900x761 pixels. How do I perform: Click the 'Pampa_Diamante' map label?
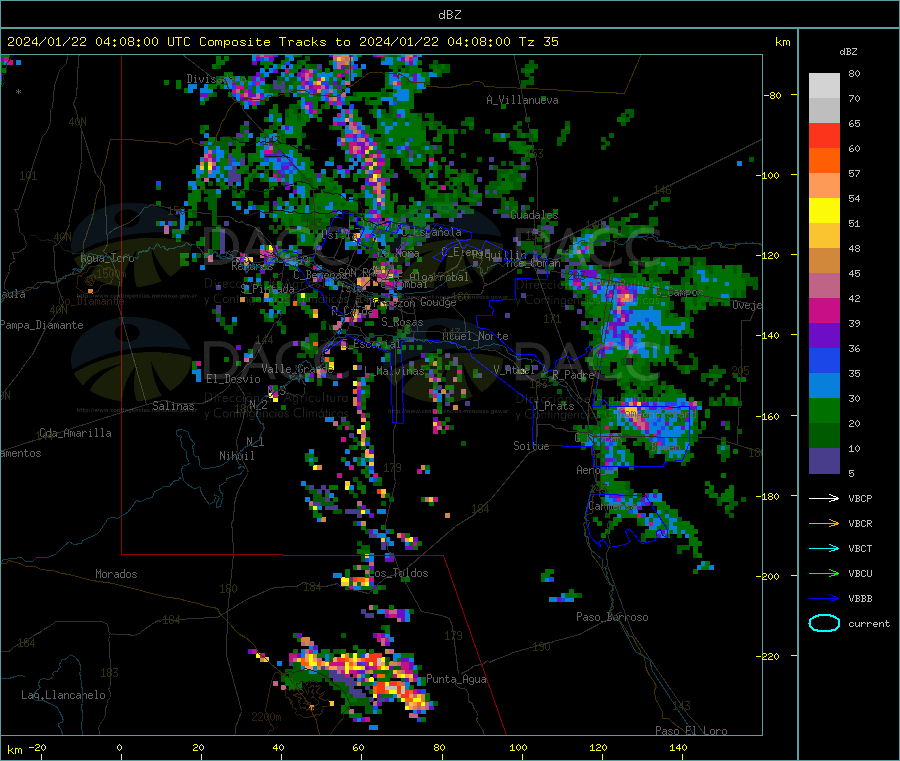point(42,325)
